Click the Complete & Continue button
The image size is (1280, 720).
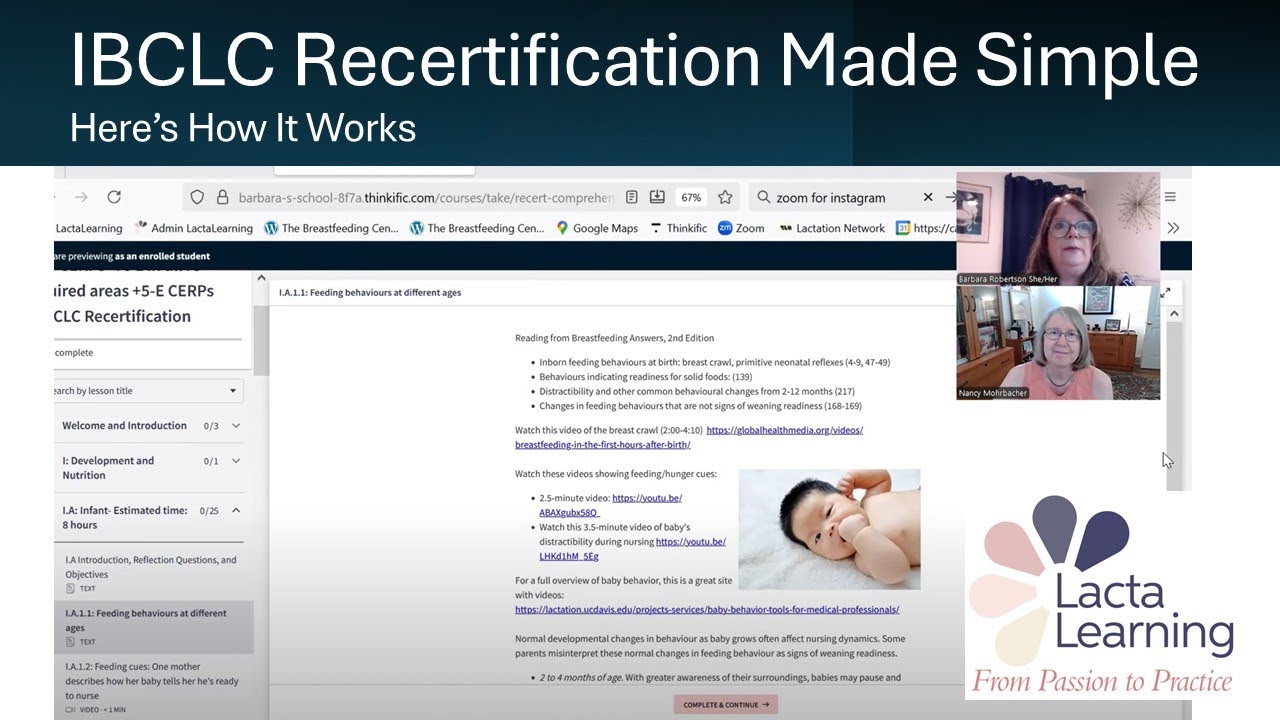726,704
